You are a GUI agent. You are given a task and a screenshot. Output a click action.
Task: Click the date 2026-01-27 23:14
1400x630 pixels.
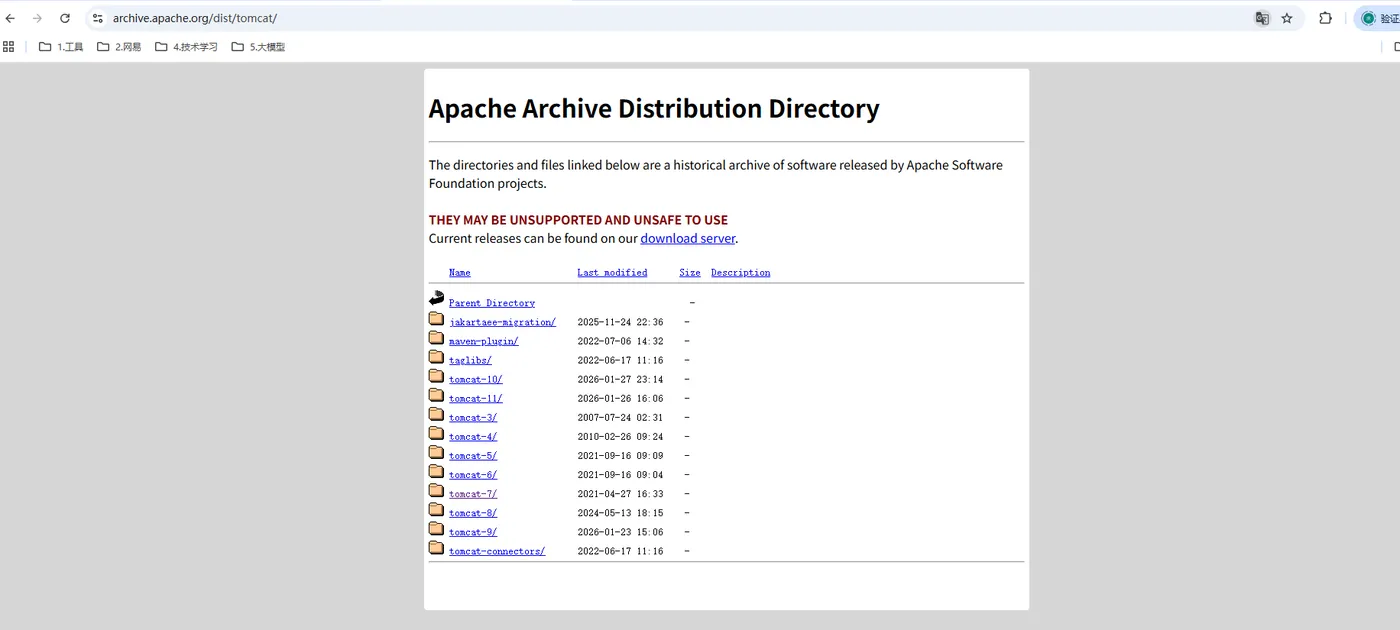[620, 379]
